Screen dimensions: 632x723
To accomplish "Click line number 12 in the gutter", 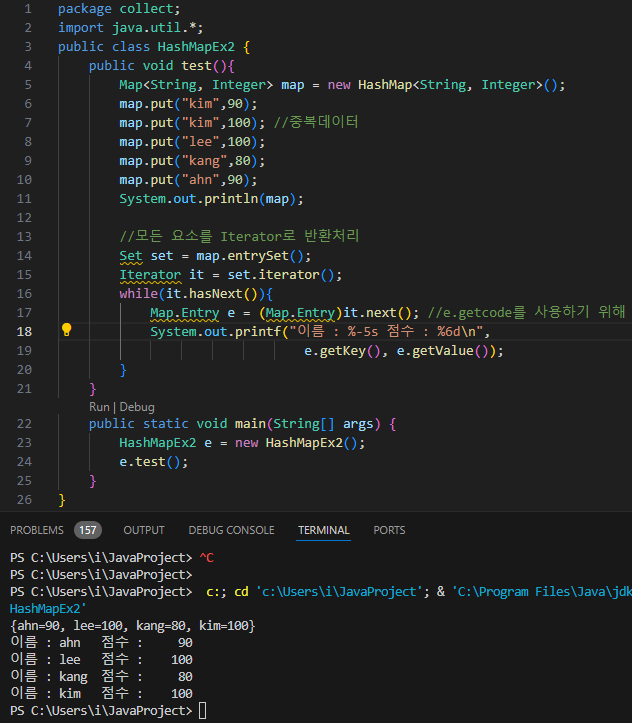I will point(24,218).
